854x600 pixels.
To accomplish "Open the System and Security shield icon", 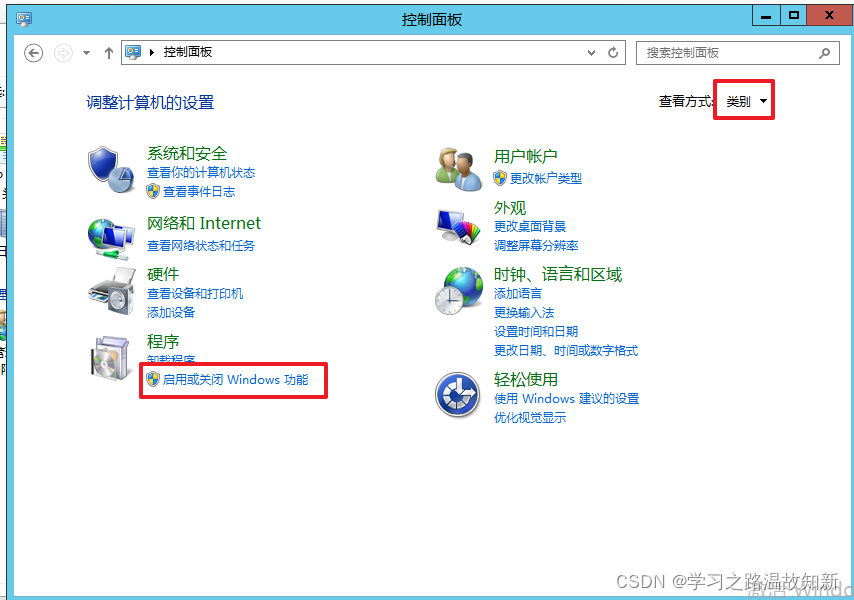I will (x=112, y=169).
